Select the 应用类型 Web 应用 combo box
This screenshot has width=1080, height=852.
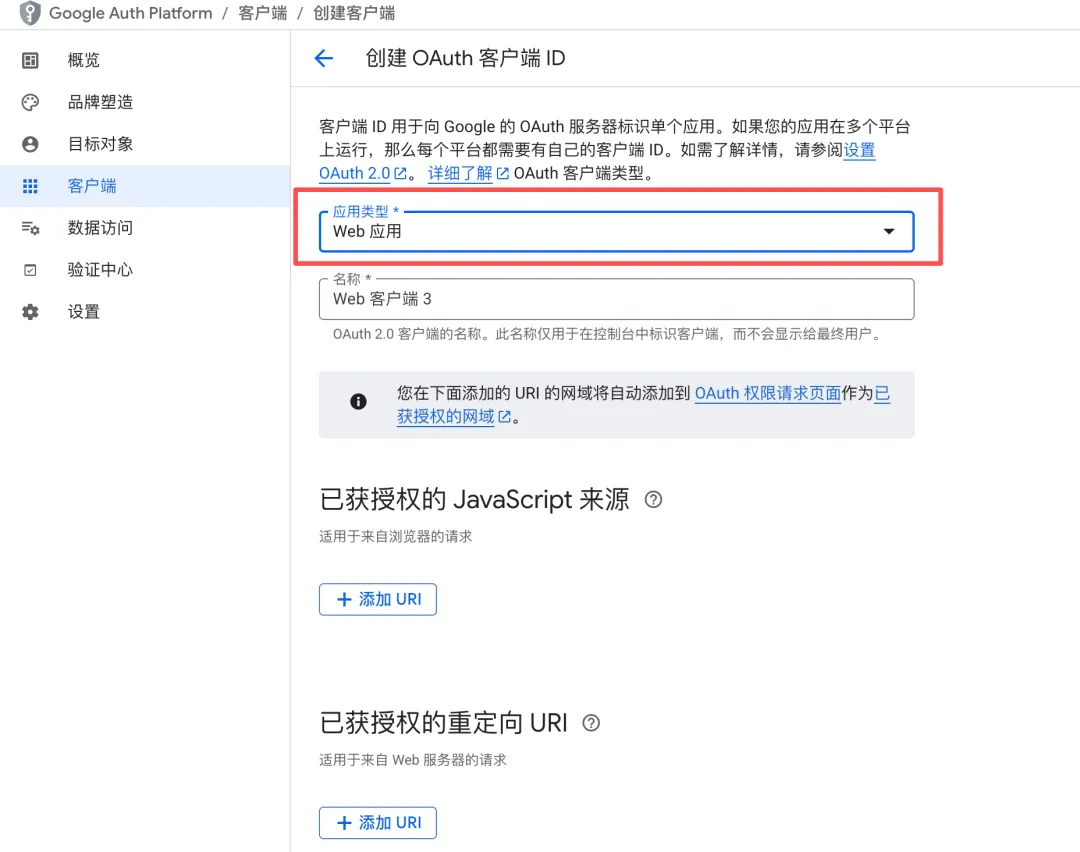point(616,231)
